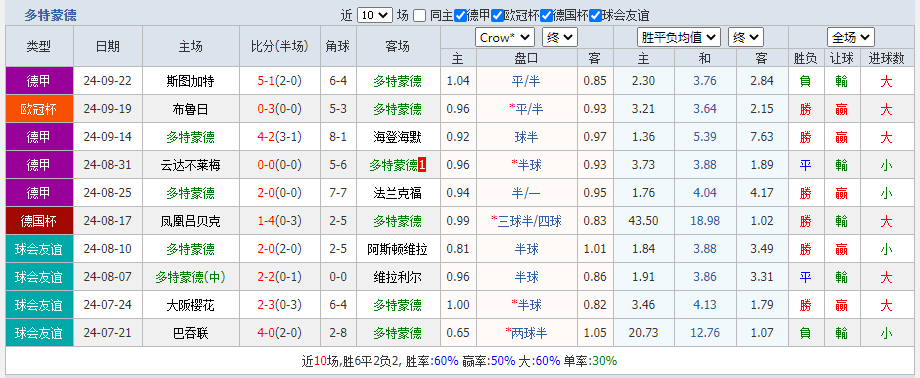The image size is (920, 378).
Task: Click the 类型 column header
Action: [x=39, y=46]
